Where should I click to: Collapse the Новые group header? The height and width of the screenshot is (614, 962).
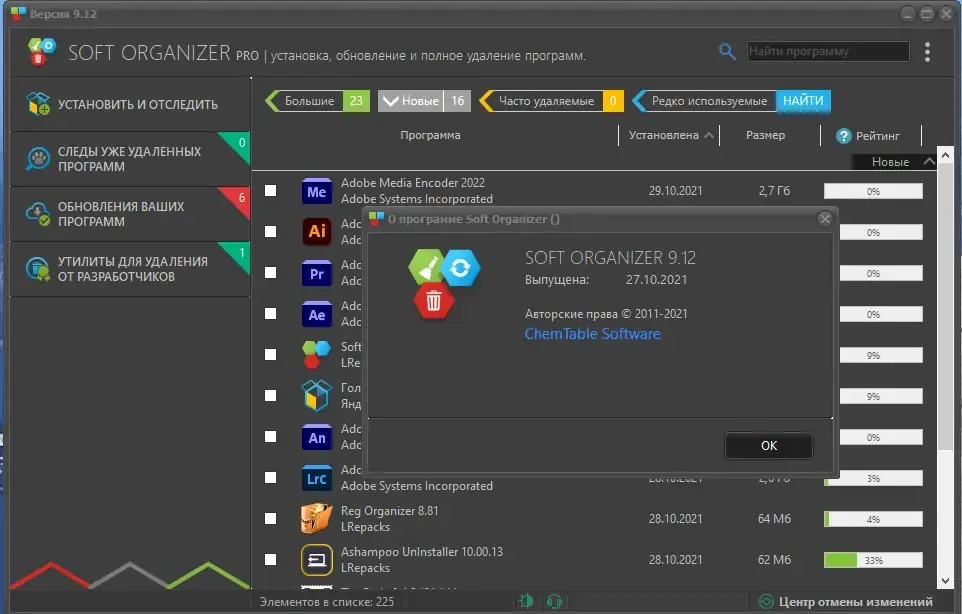click(x=929, y=162)
